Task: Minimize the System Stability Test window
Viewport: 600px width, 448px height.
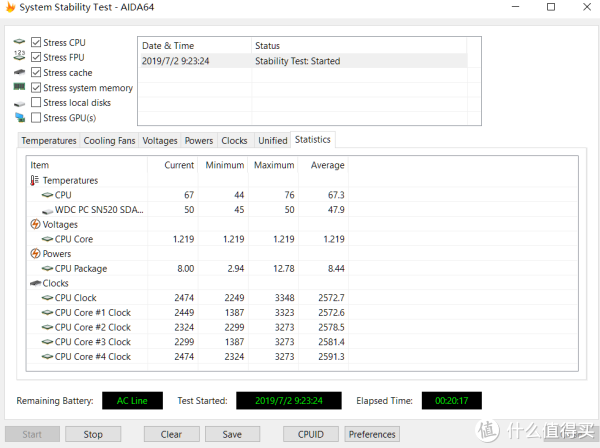Action: coord(516,7)
